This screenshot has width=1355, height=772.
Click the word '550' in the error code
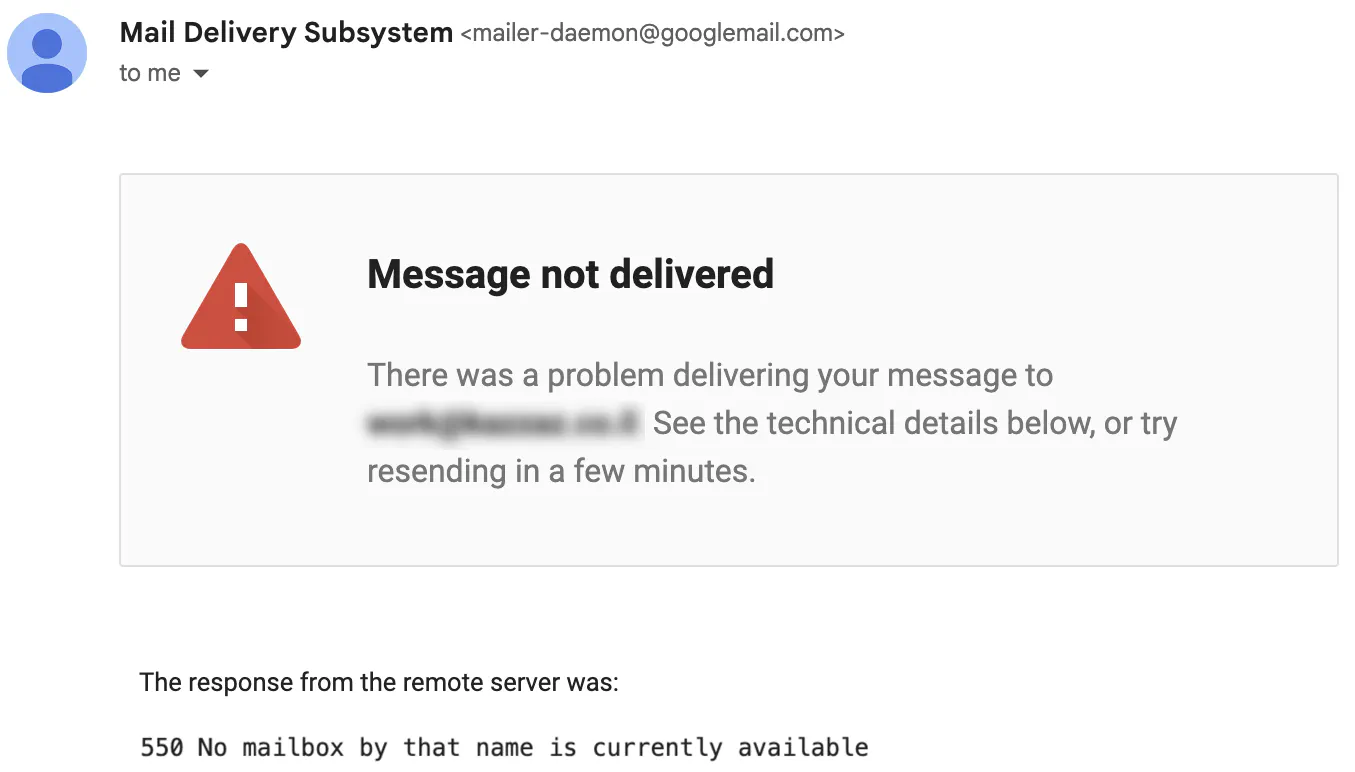tap(161, 747)
